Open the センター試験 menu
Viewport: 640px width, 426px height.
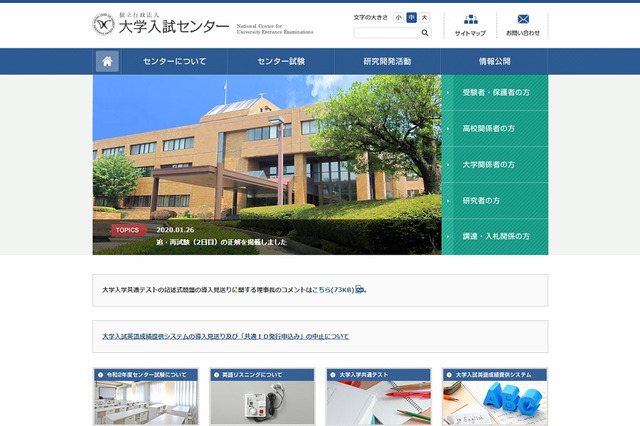[x=281, y=61]
